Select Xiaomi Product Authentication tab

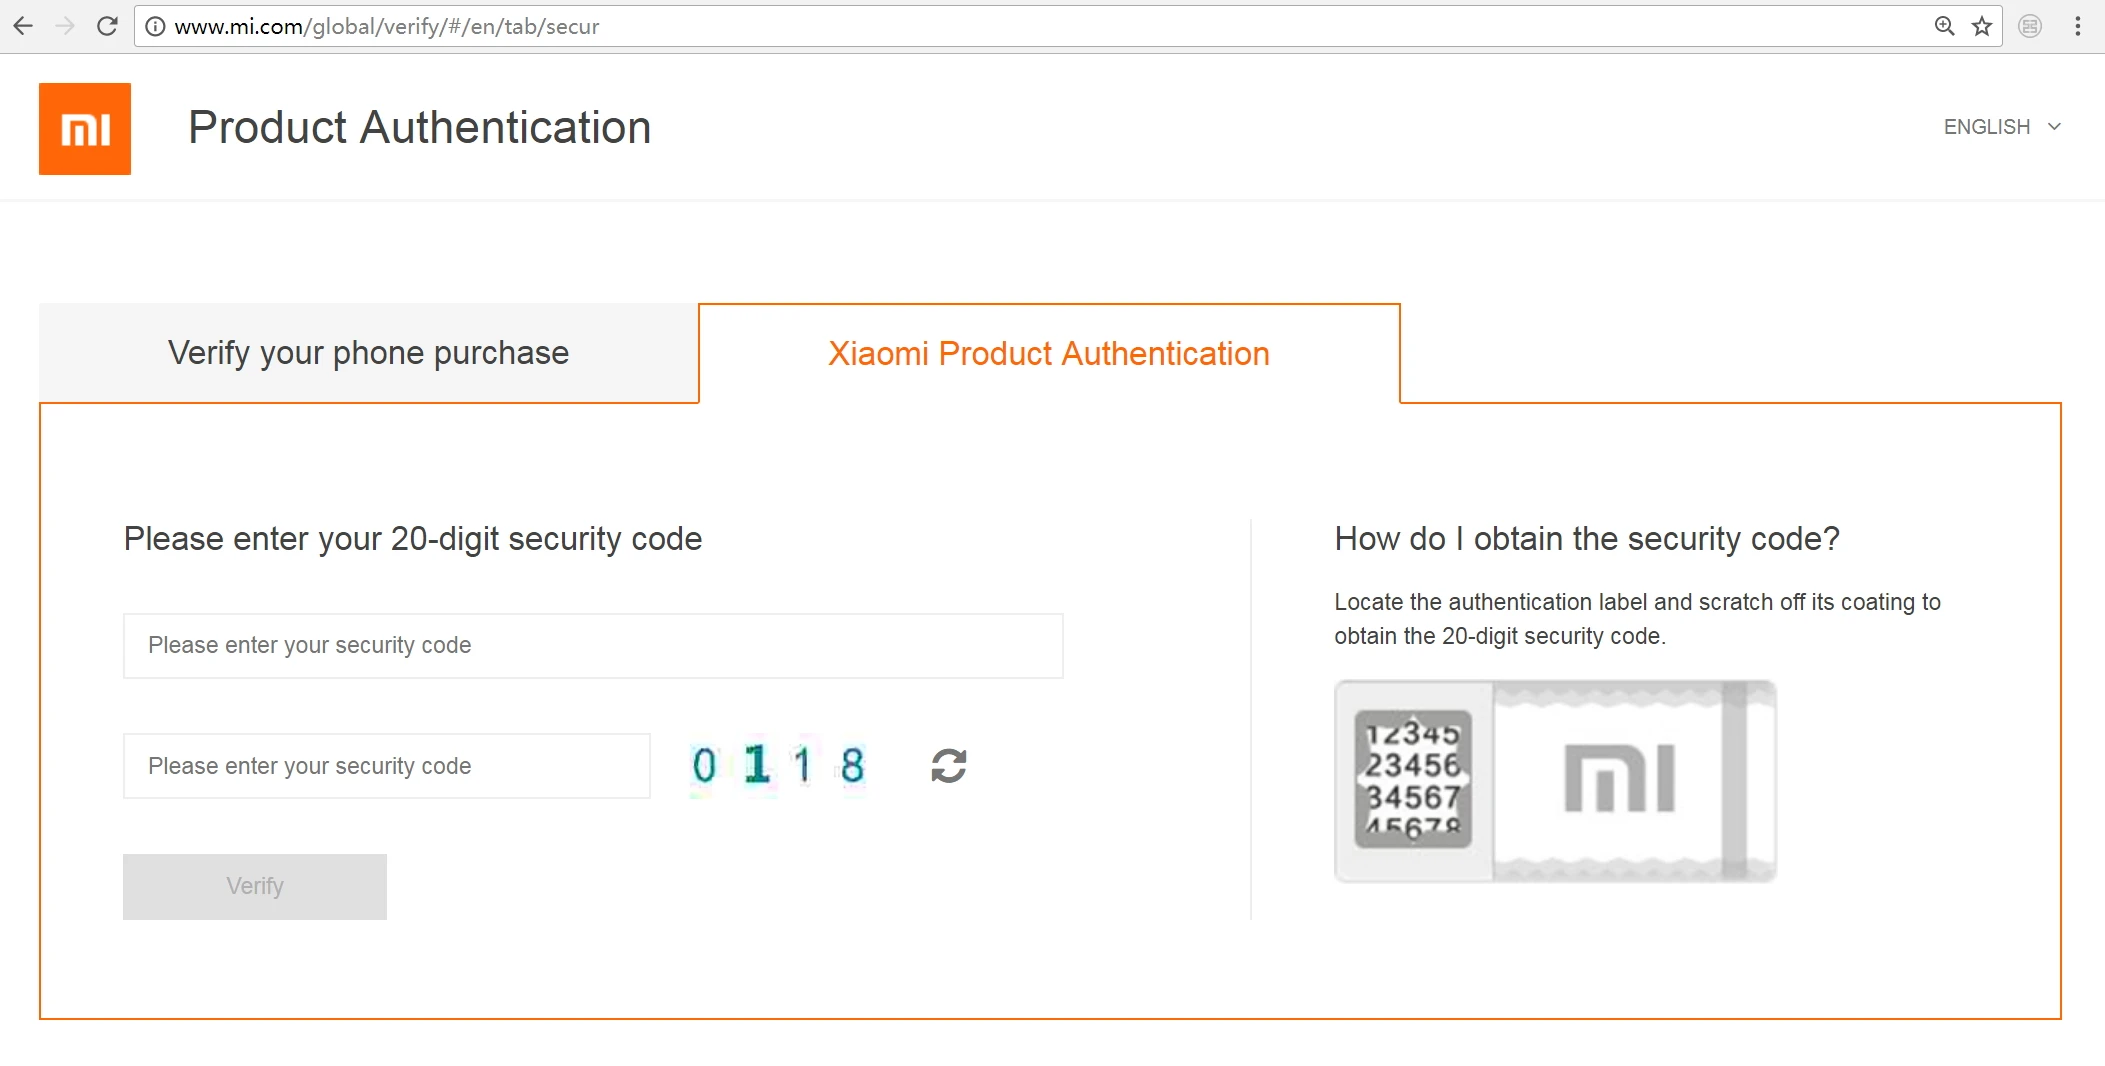click(x=1049, y=354)
